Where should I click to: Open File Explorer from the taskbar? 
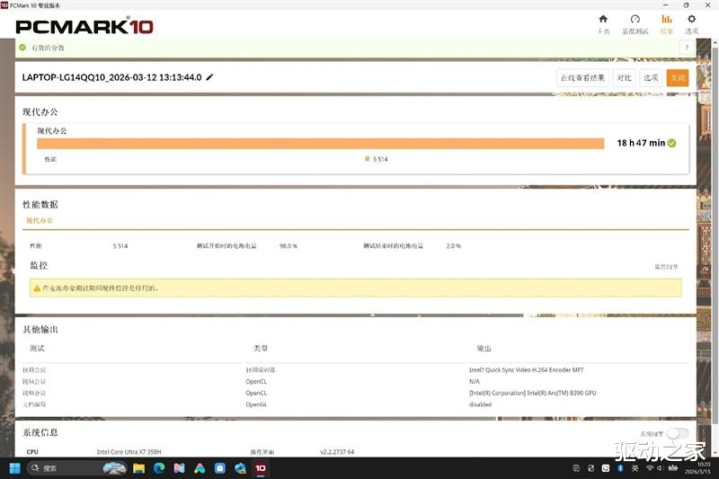[x=138, y=468]
